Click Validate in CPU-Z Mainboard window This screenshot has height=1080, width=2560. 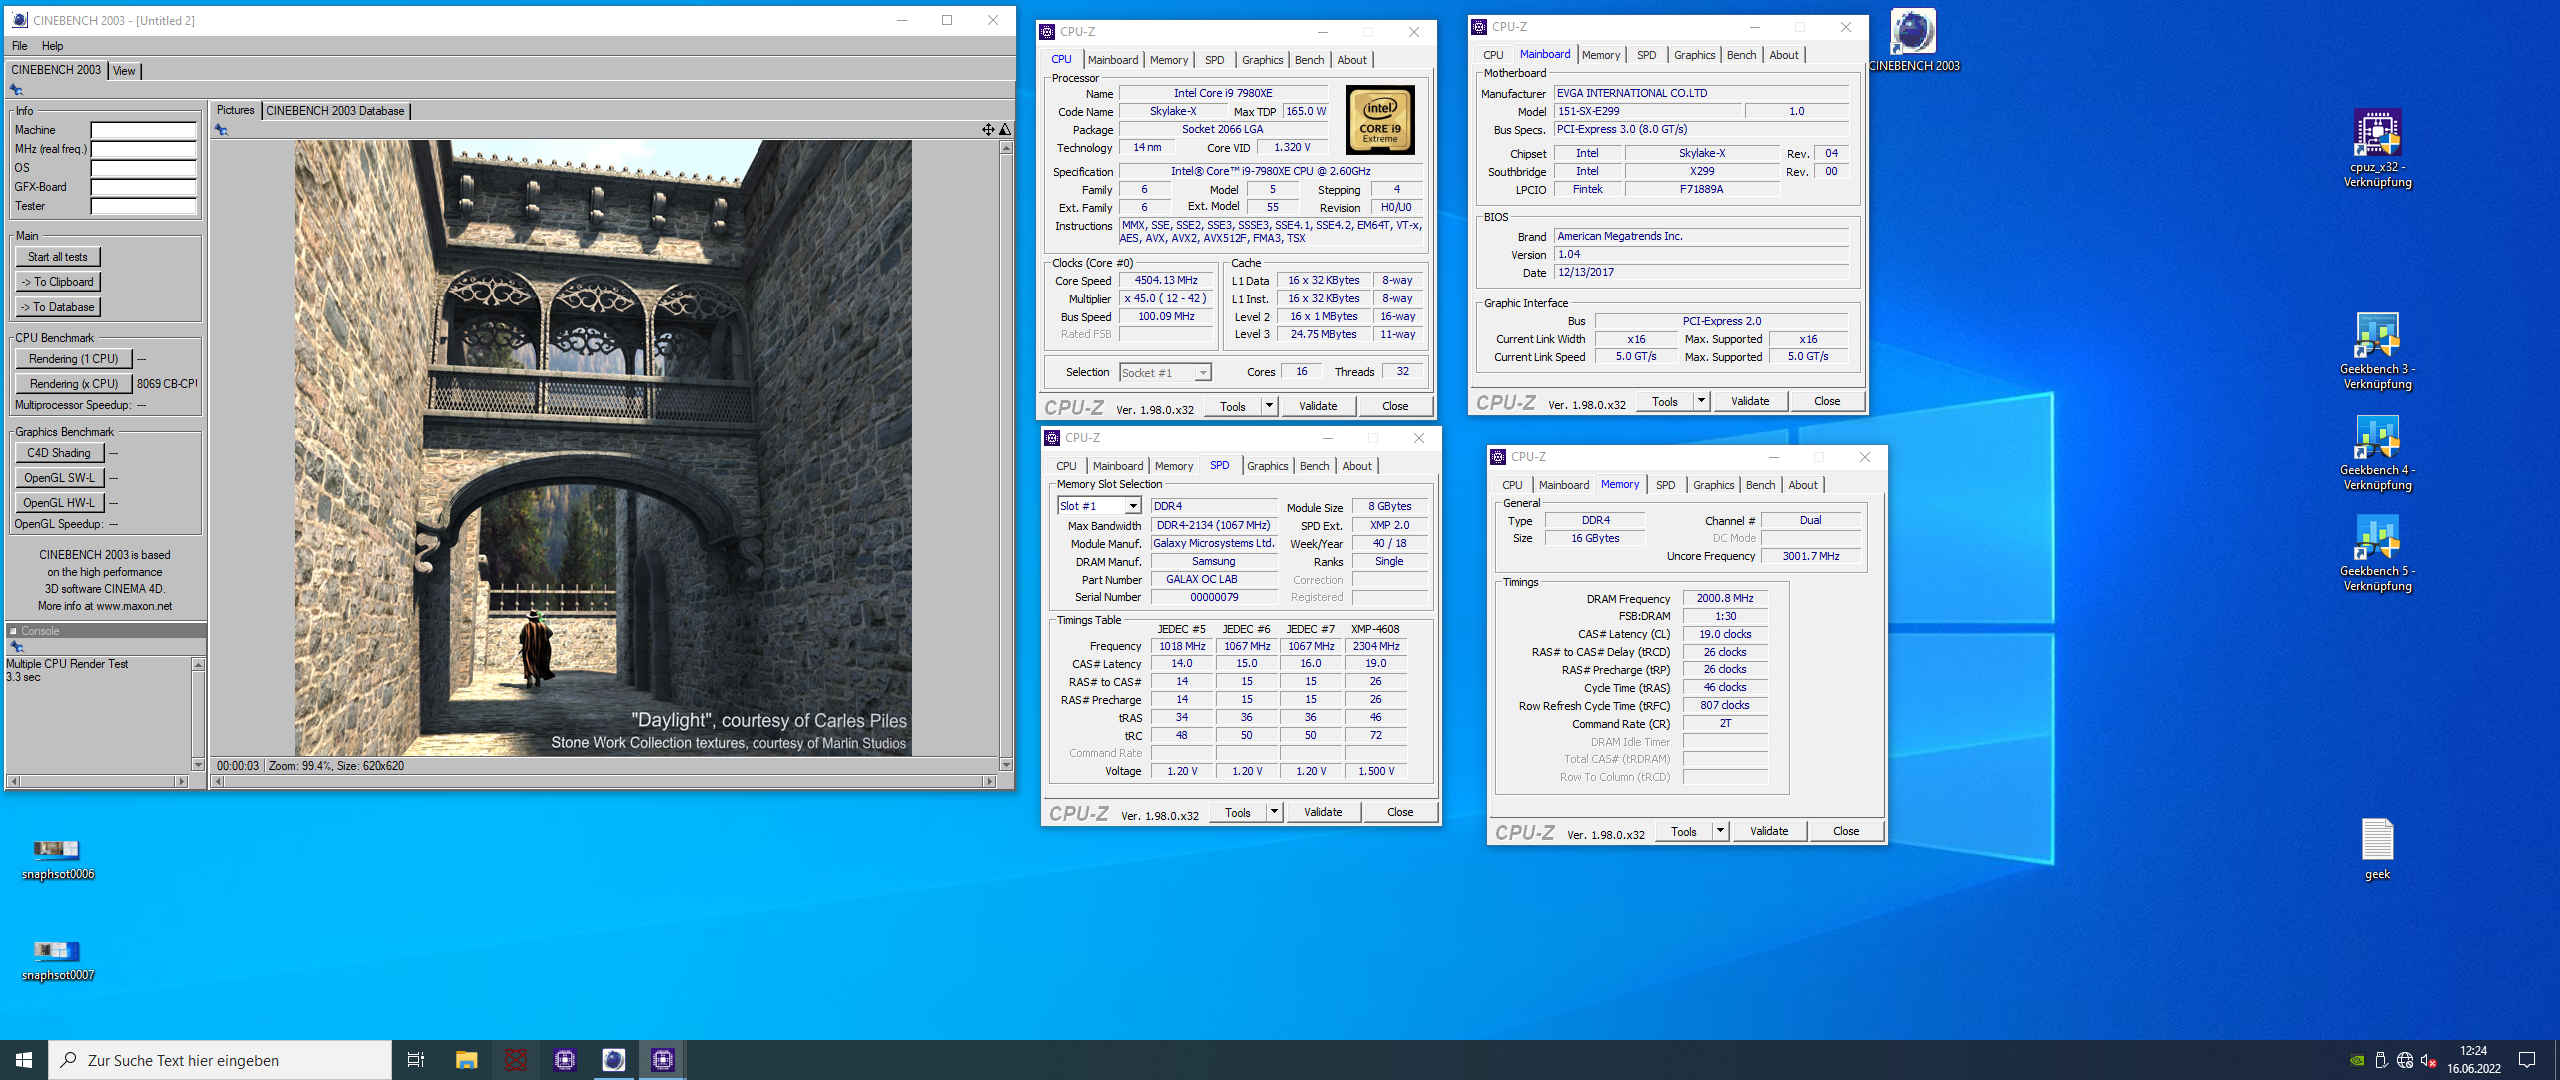point(1750,401)
